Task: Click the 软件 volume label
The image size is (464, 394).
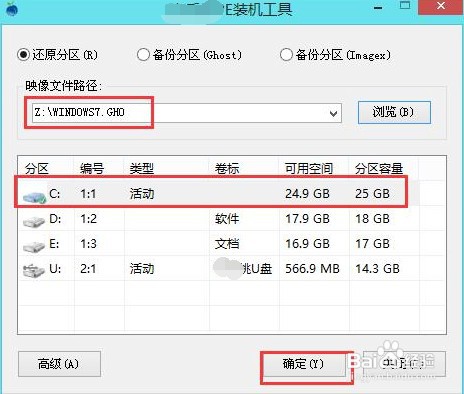Action: [227, 219]
